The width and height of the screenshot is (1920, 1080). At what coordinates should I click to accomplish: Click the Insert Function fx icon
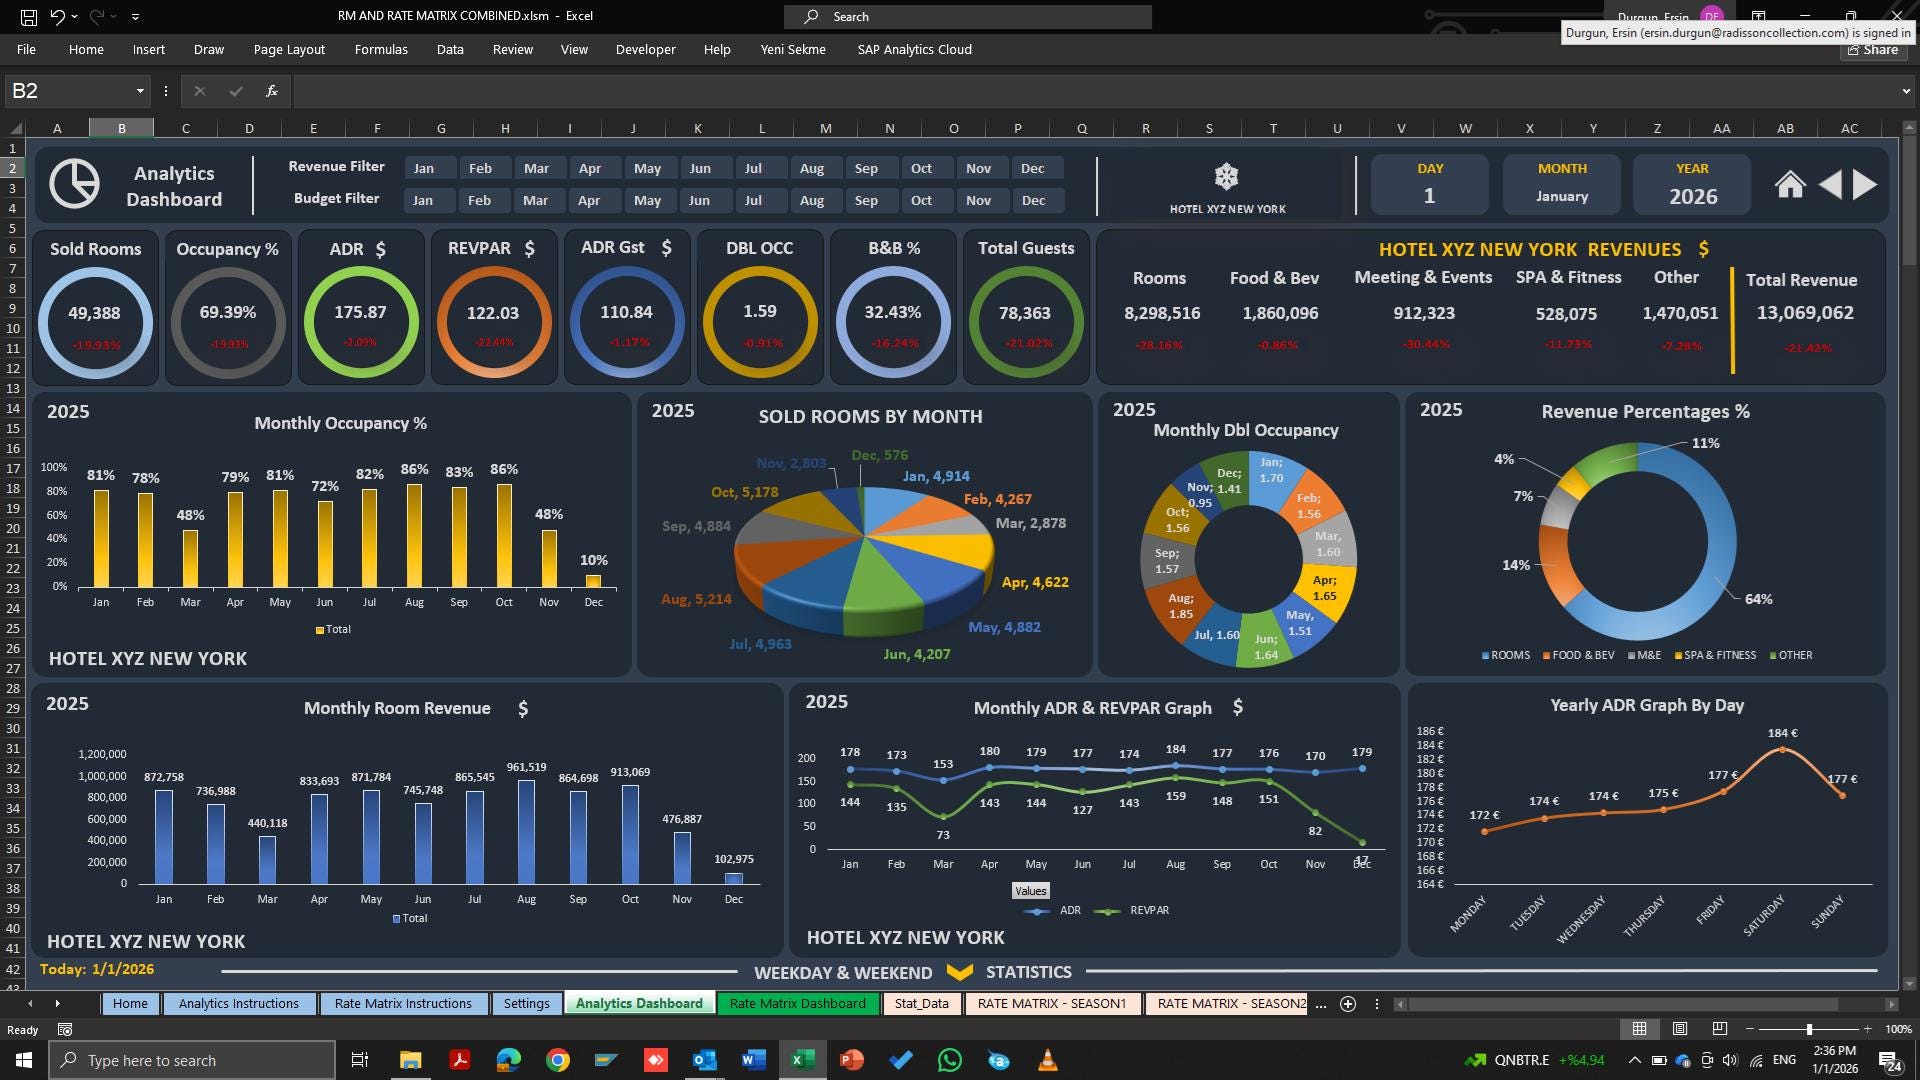(x=271, y=91)
